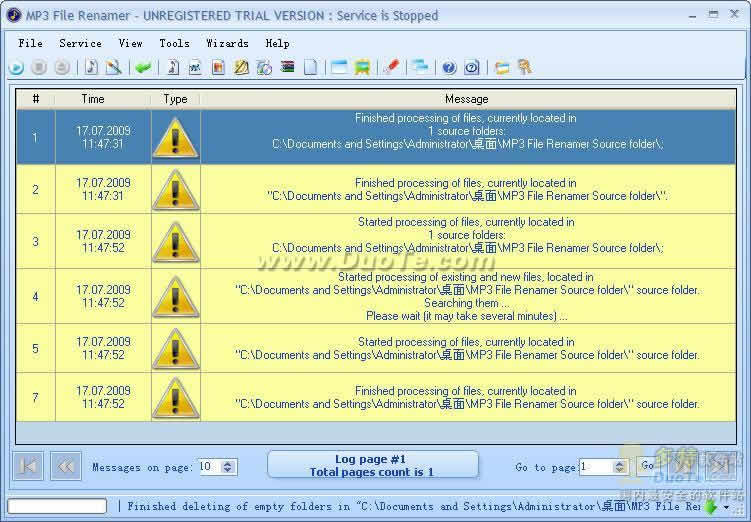
Task: Click the Go button next to page field
Action: tap(649, 465)
